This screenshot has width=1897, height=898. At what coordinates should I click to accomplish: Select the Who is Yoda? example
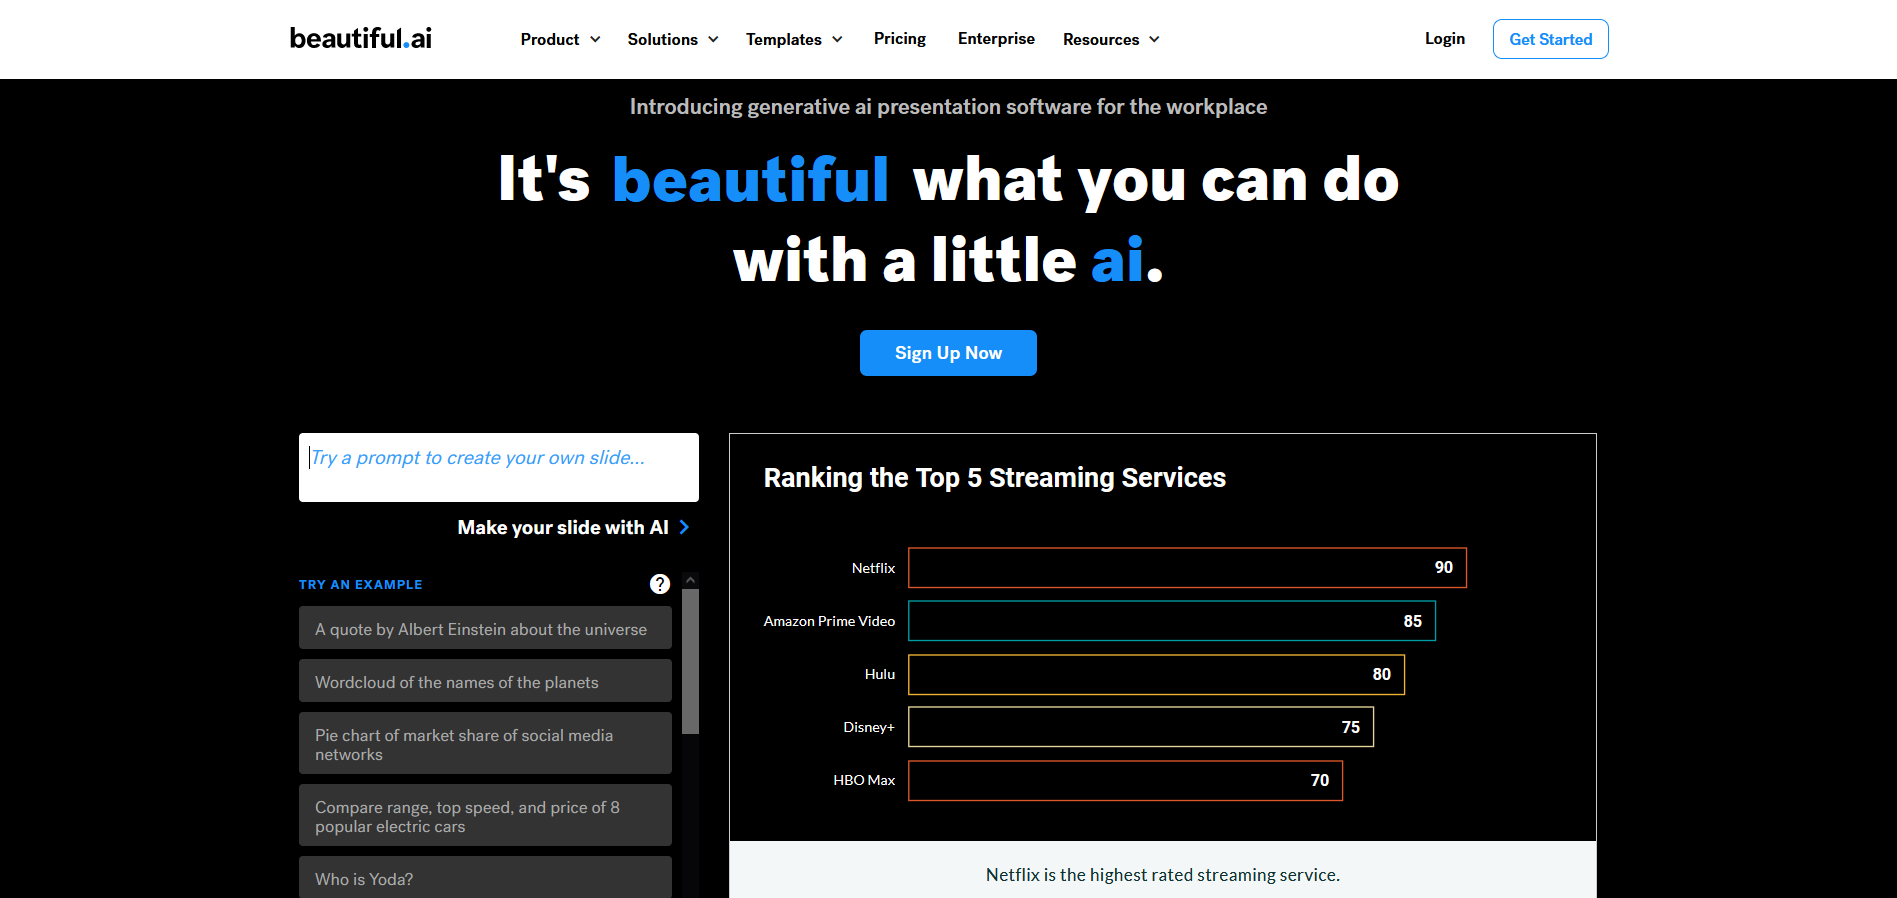[485, 877]
